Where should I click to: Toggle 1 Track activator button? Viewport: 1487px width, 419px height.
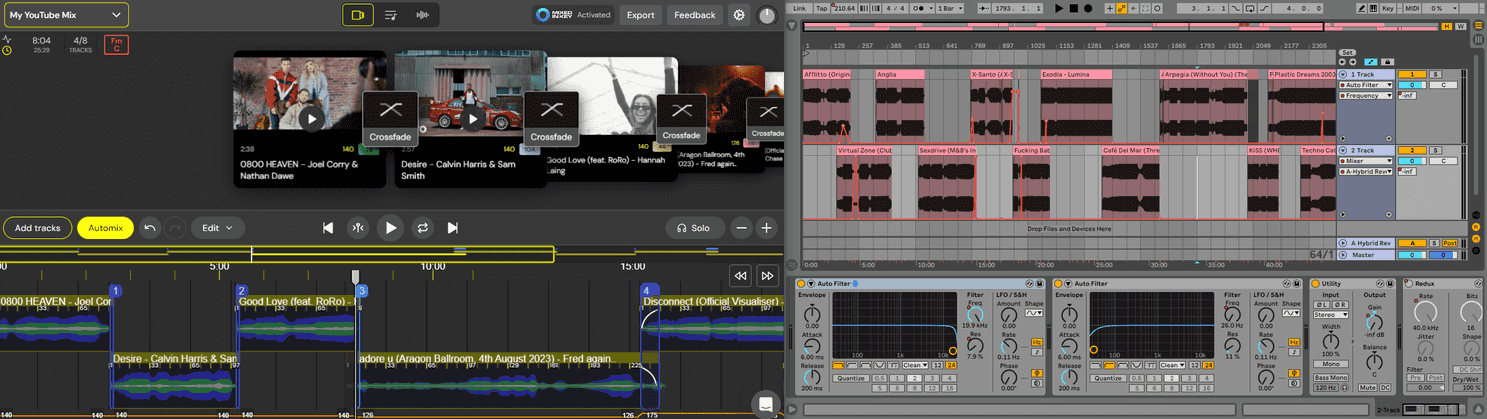[1412, 74]
